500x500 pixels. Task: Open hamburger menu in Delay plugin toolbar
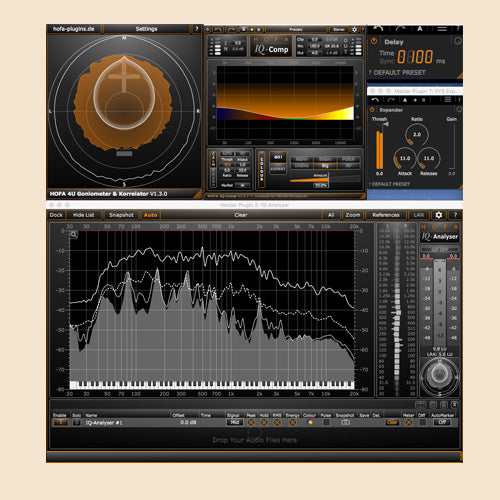tap(442, 29)
